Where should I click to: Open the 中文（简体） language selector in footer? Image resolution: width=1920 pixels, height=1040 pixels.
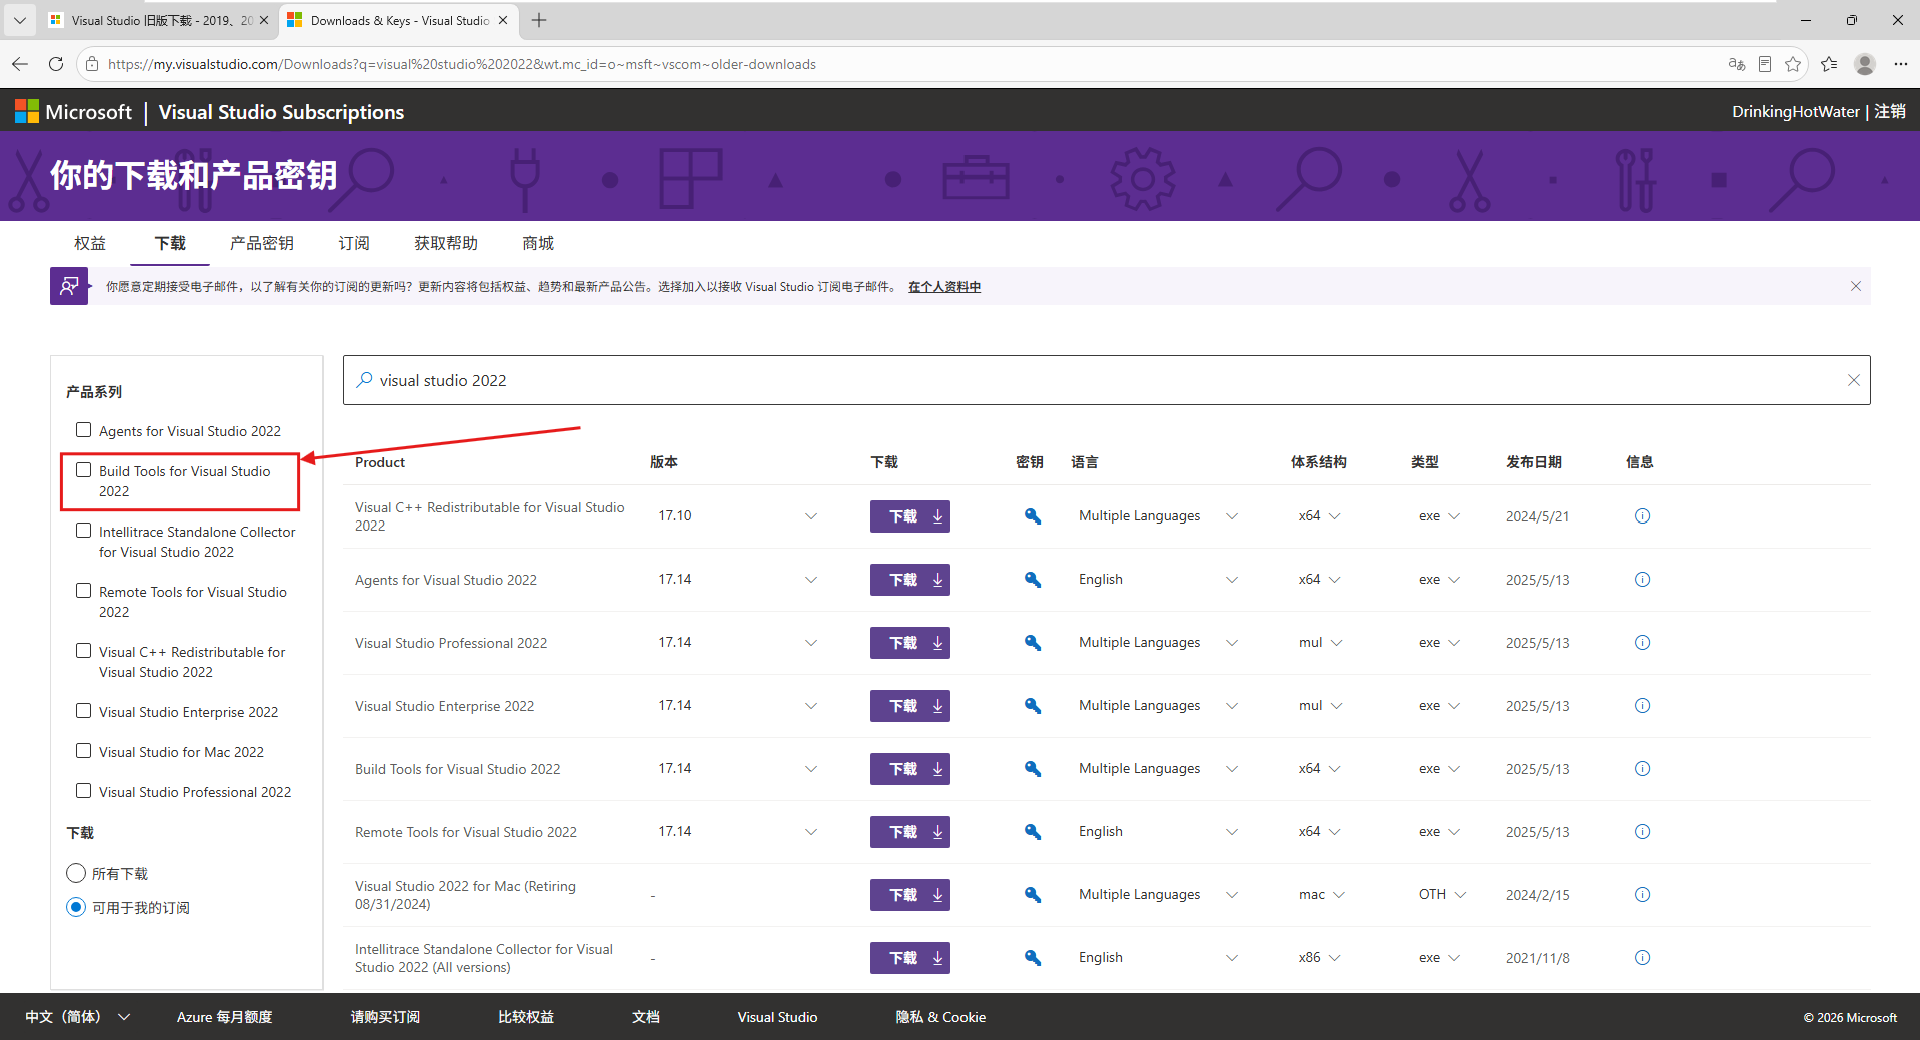pyautogui.click(x=78, y=1017)
